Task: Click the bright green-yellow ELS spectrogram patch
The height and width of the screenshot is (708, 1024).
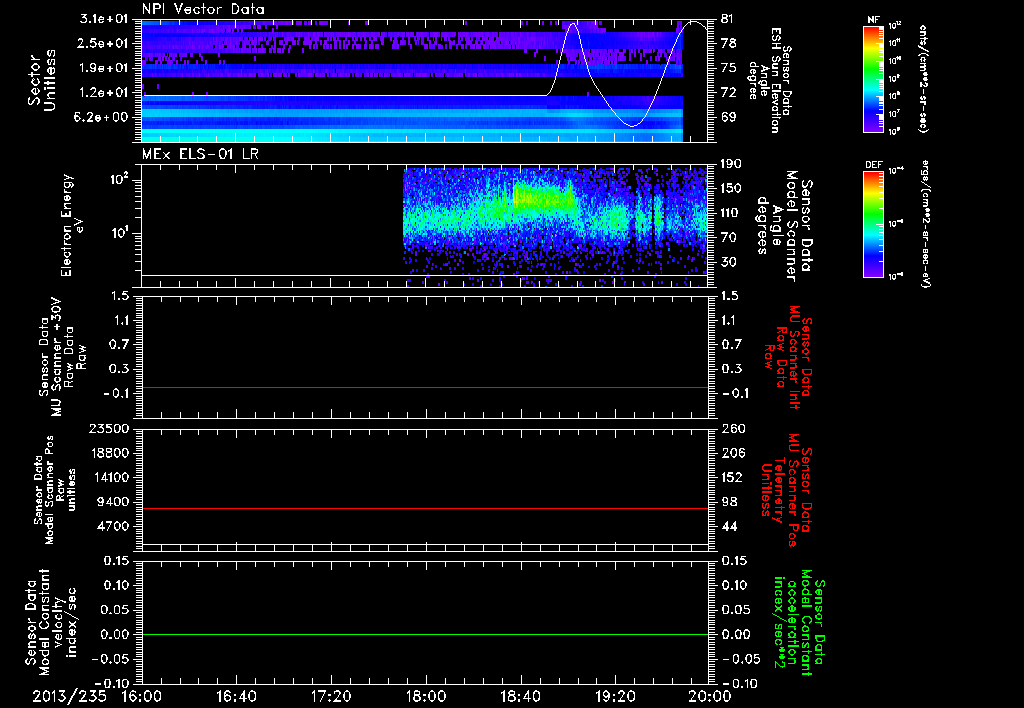Action: pos(542,197)
